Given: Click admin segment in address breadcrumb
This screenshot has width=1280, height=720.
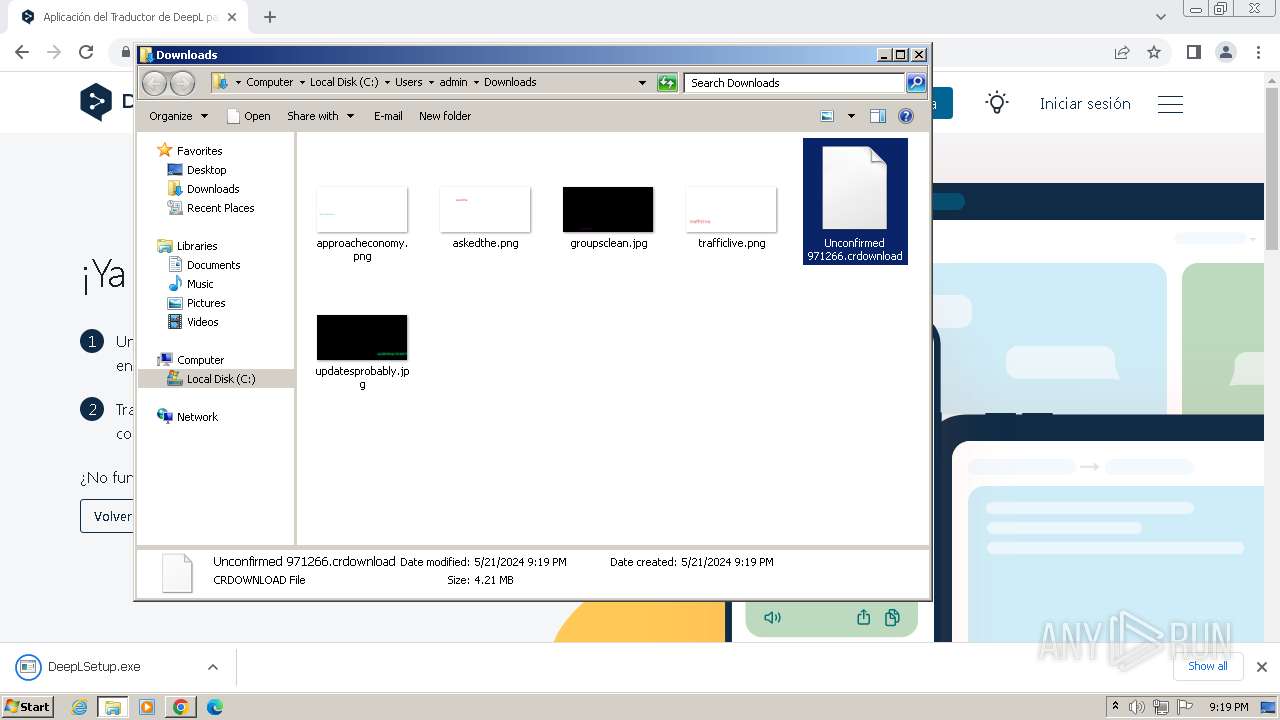Looking at the screenshot, I should pyautogui.click(x=453, y=83).
